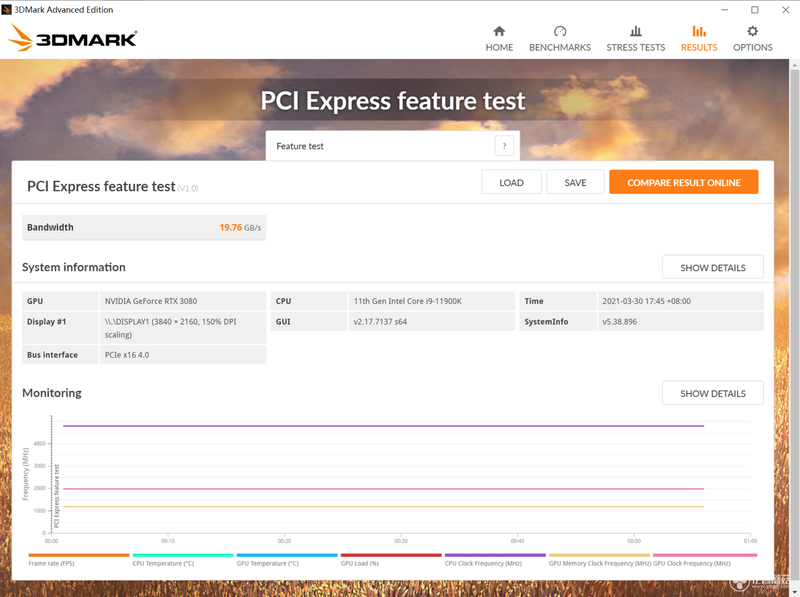Image resolution: width=800 pixels, height=597 pixels.
Task: Toggle GPU Temperature legend swatch
Action: point(287,555)
